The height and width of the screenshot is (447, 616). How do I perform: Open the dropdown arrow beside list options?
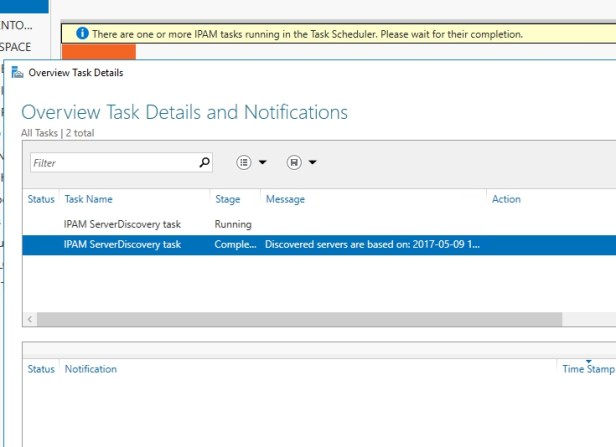pos(263,162)
